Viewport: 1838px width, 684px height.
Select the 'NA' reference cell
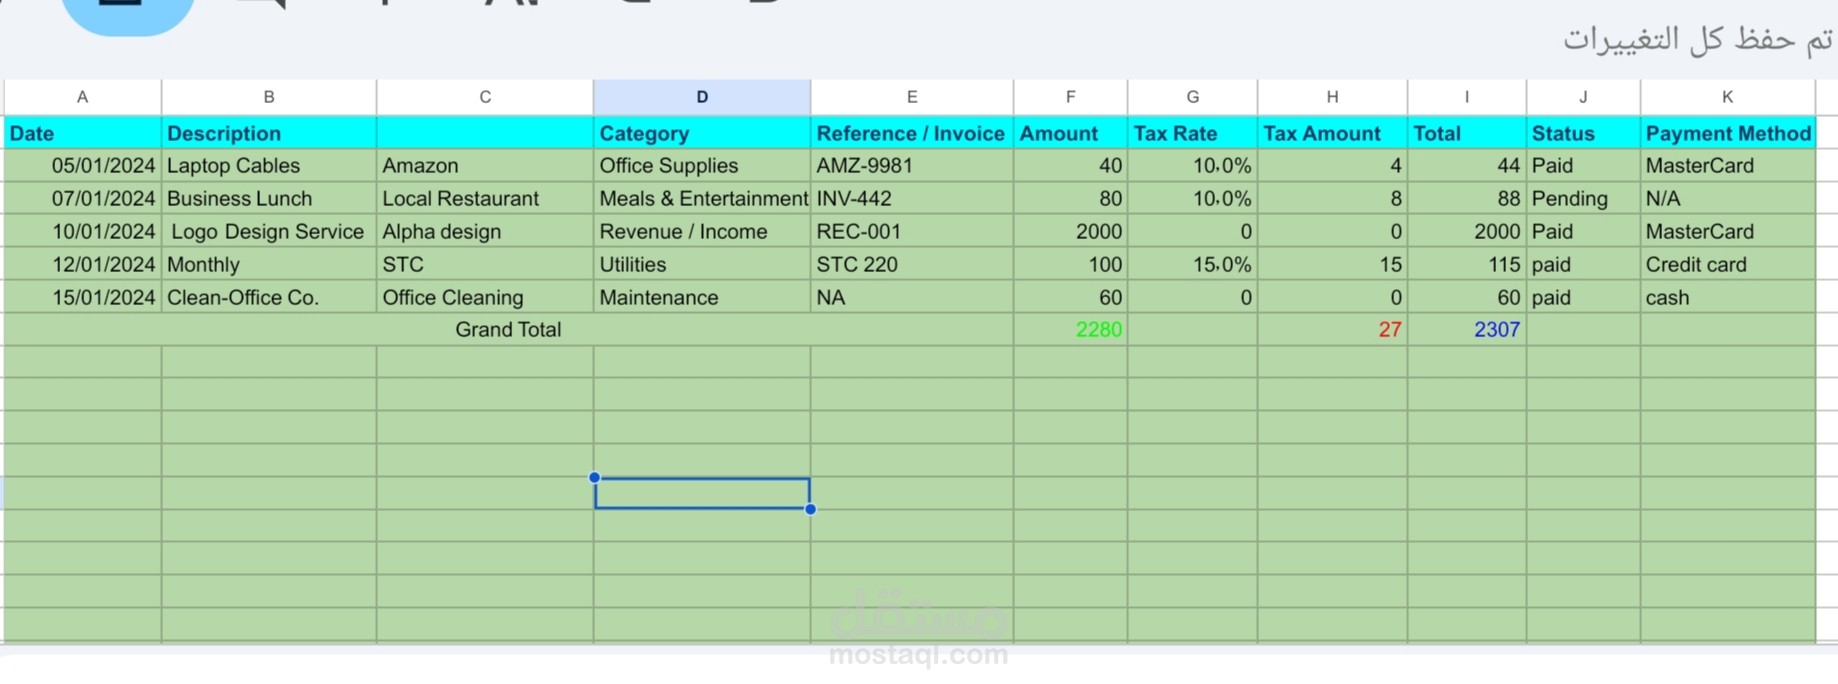coord(912,298)
